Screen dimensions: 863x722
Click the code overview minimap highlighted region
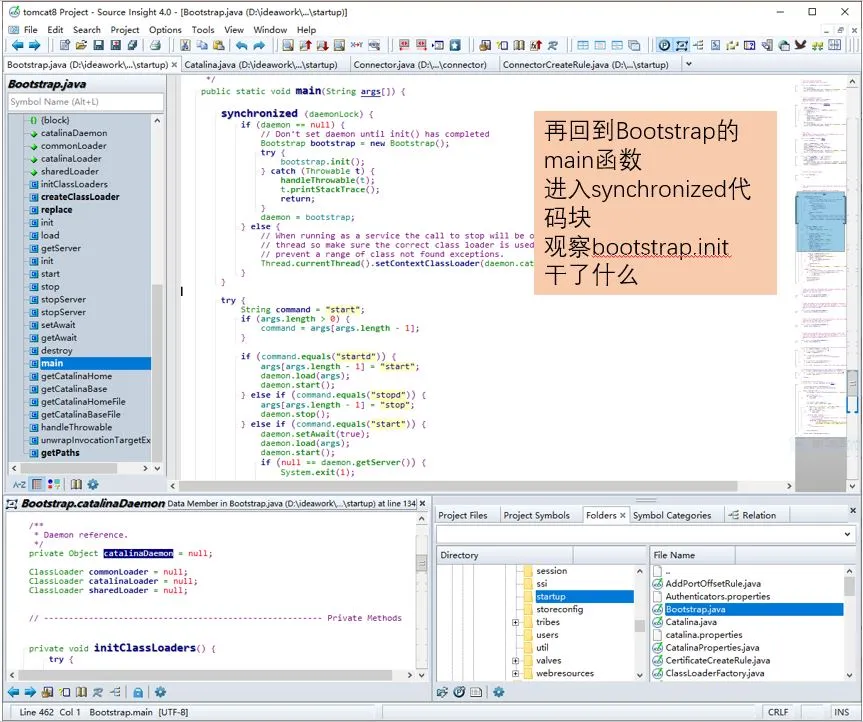(x=820, y=221)
